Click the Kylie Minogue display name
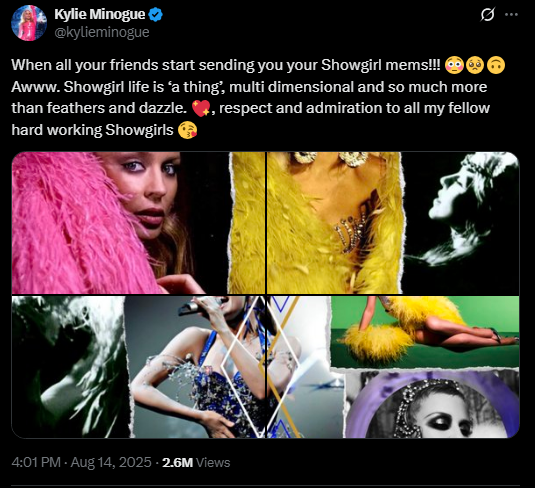This screenshot has width=535, height=488. (100, 15)
